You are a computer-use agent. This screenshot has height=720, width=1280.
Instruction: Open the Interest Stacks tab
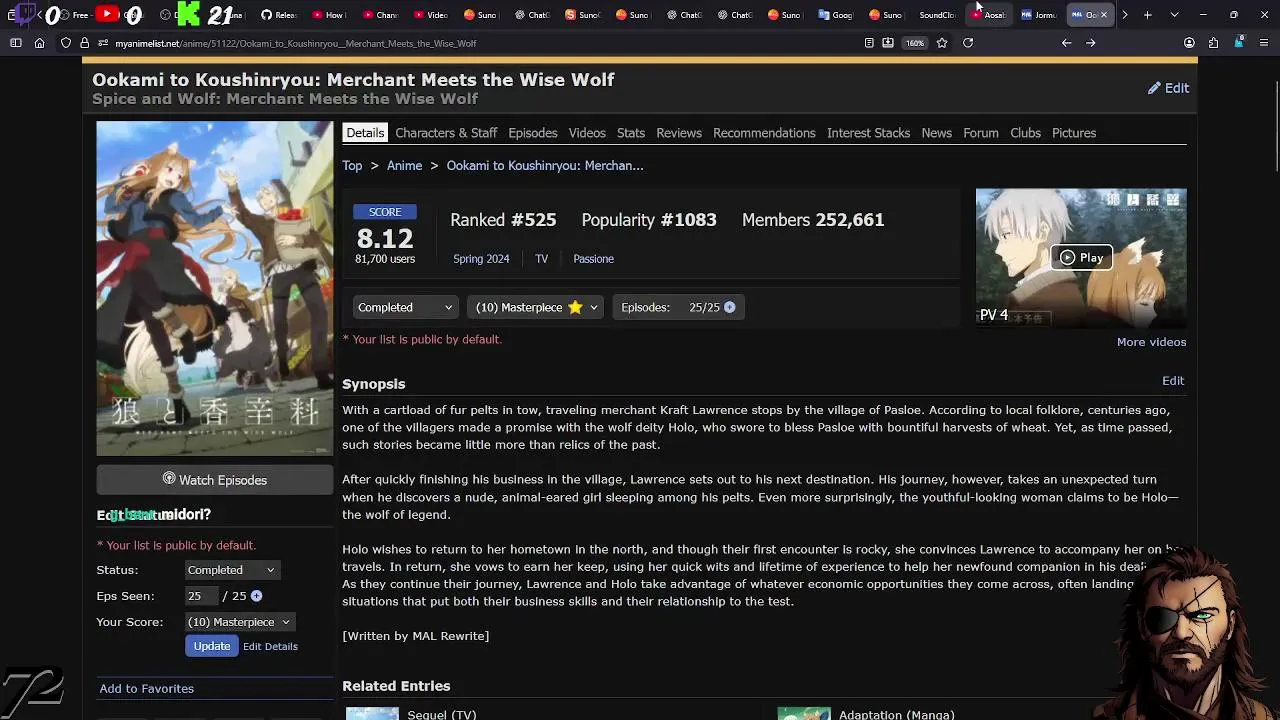[x=868, y=133]
